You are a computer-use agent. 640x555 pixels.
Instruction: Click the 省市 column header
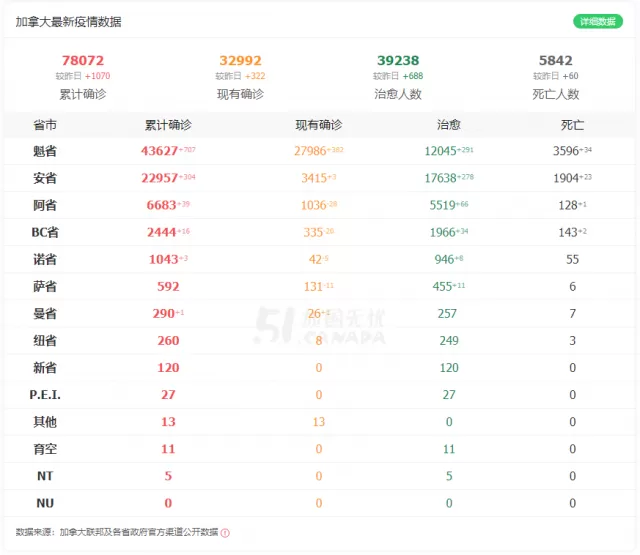[x=45, y=125]
